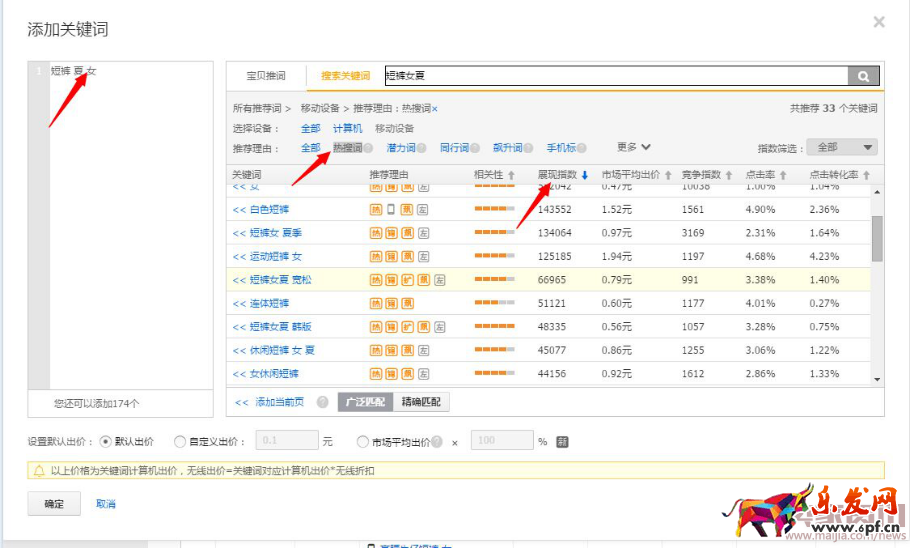910x548 pixels.
Task: Sort by 点击转化率 arrow
Action: coord(866,175)
